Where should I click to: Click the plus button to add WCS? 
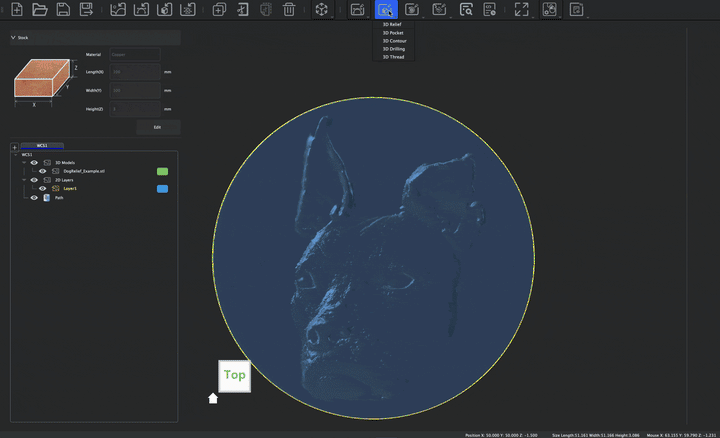pos(14,147)
